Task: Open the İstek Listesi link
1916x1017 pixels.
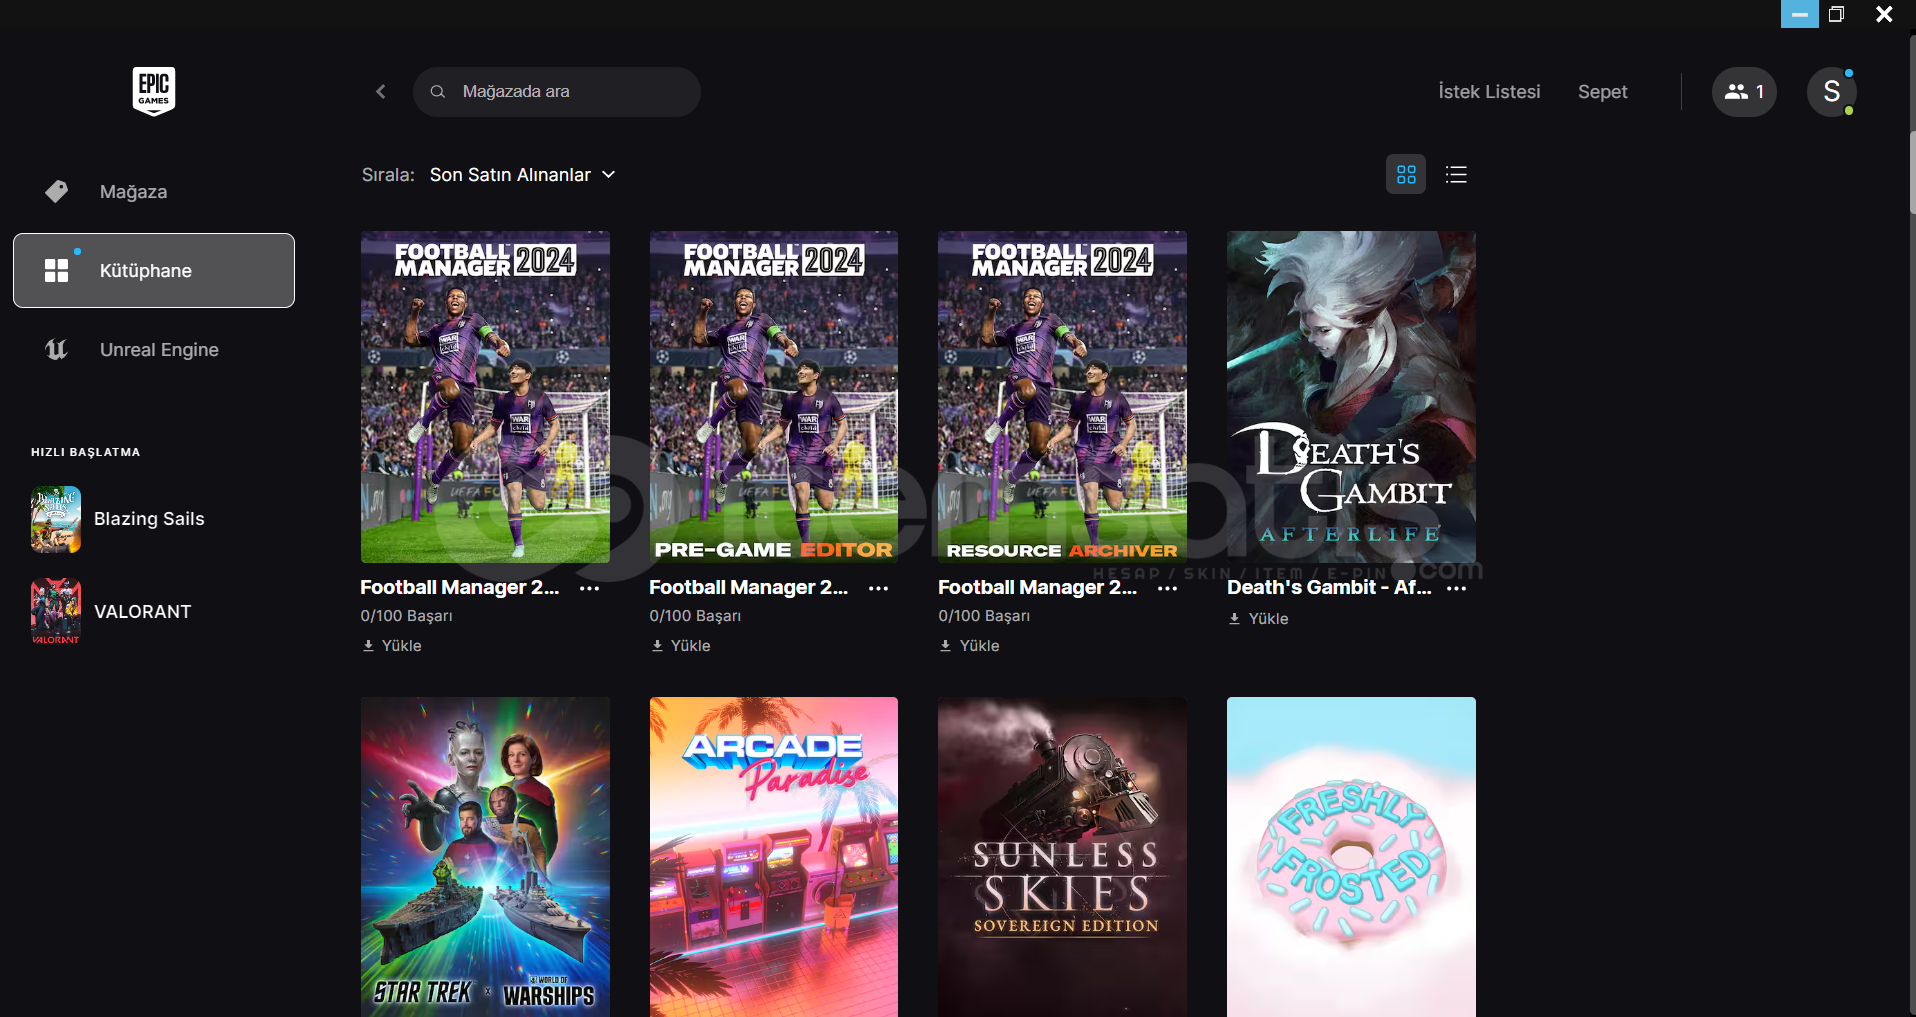Action: [1489, 92]
